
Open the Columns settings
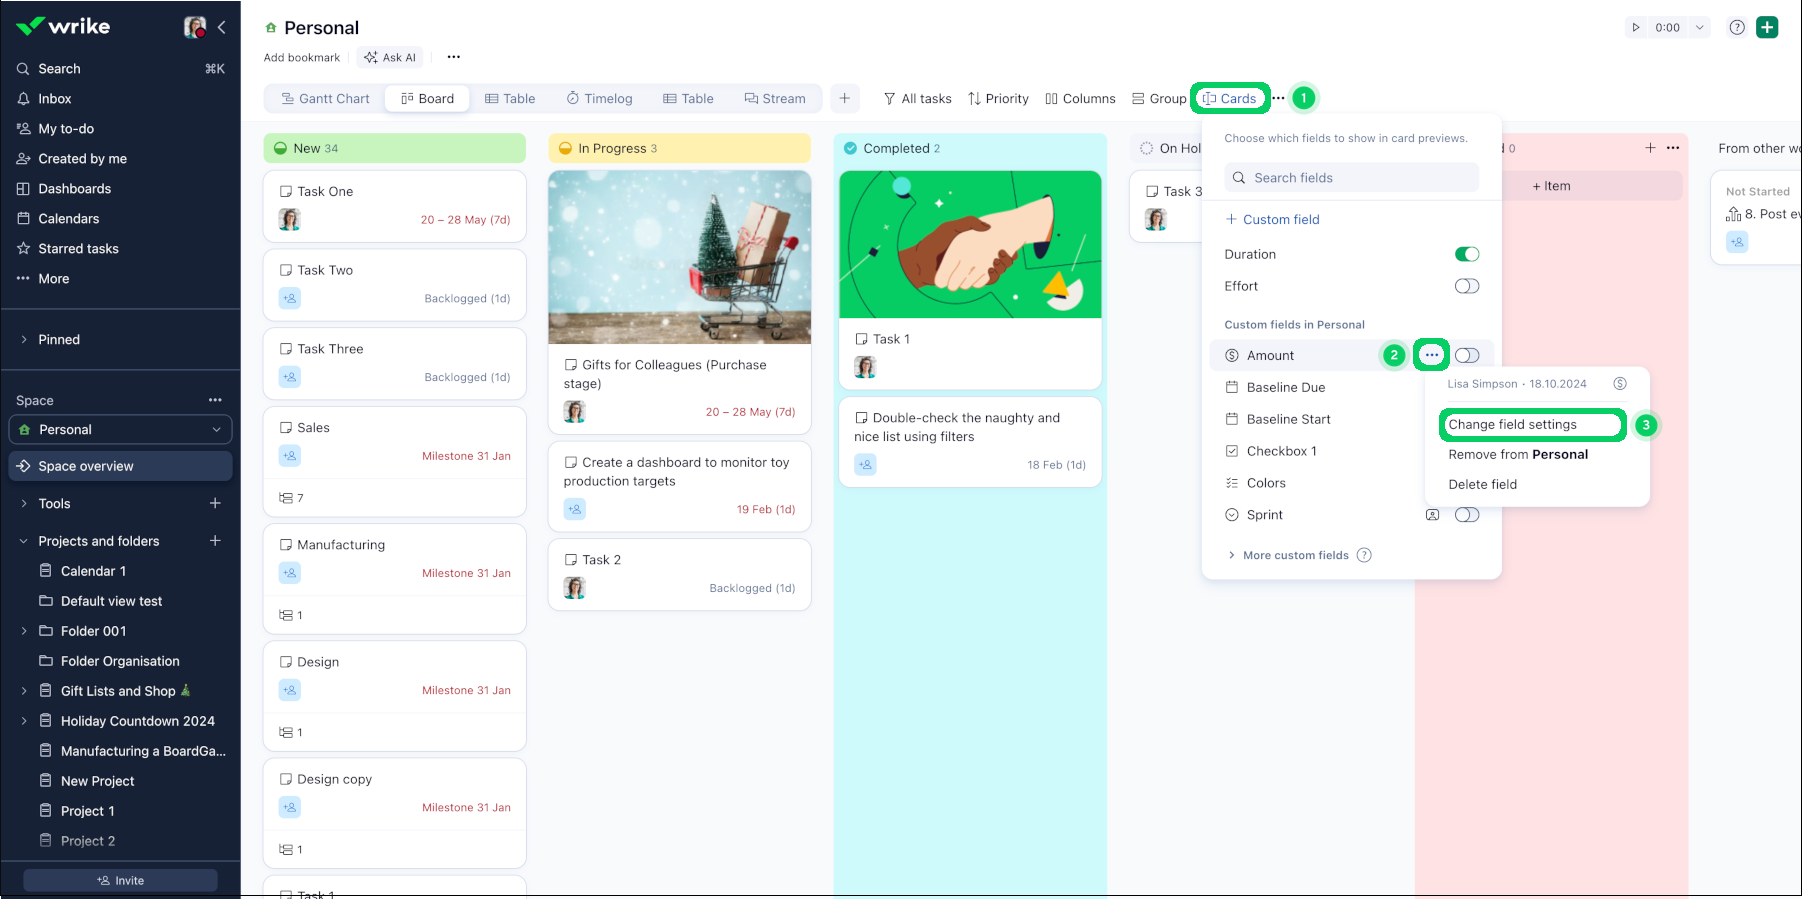(x=1080, y=98)
